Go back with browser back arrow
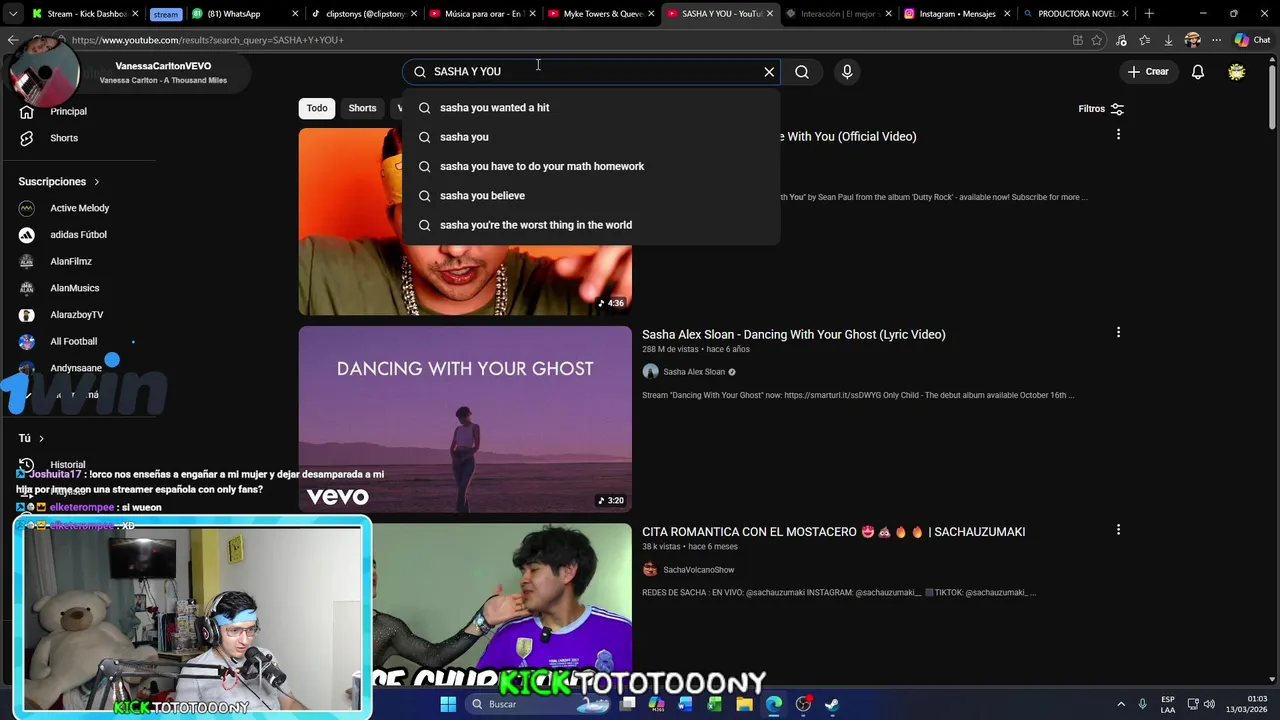The width and height of the screenshot is (1280, 720). pyautogui.click(x=13, y=40)
